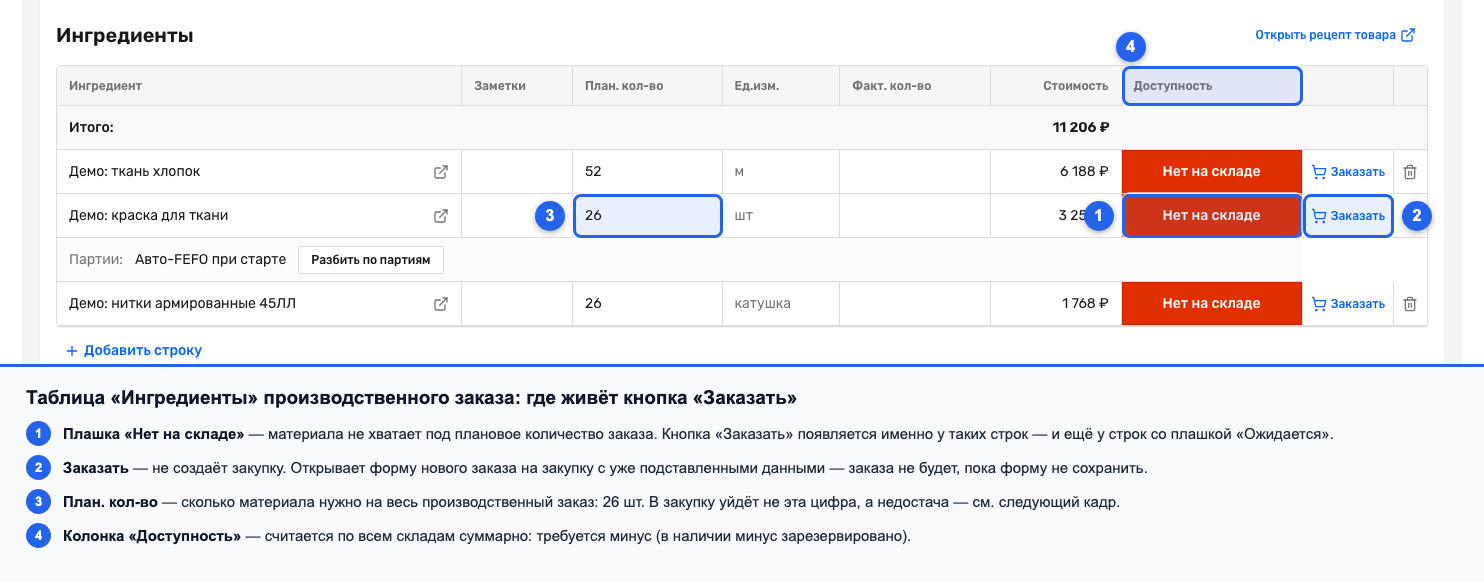1484x581 pixels.
Task: Click the Факт. кол-во cell for краска для ткани
Action: tap(915, 216)
